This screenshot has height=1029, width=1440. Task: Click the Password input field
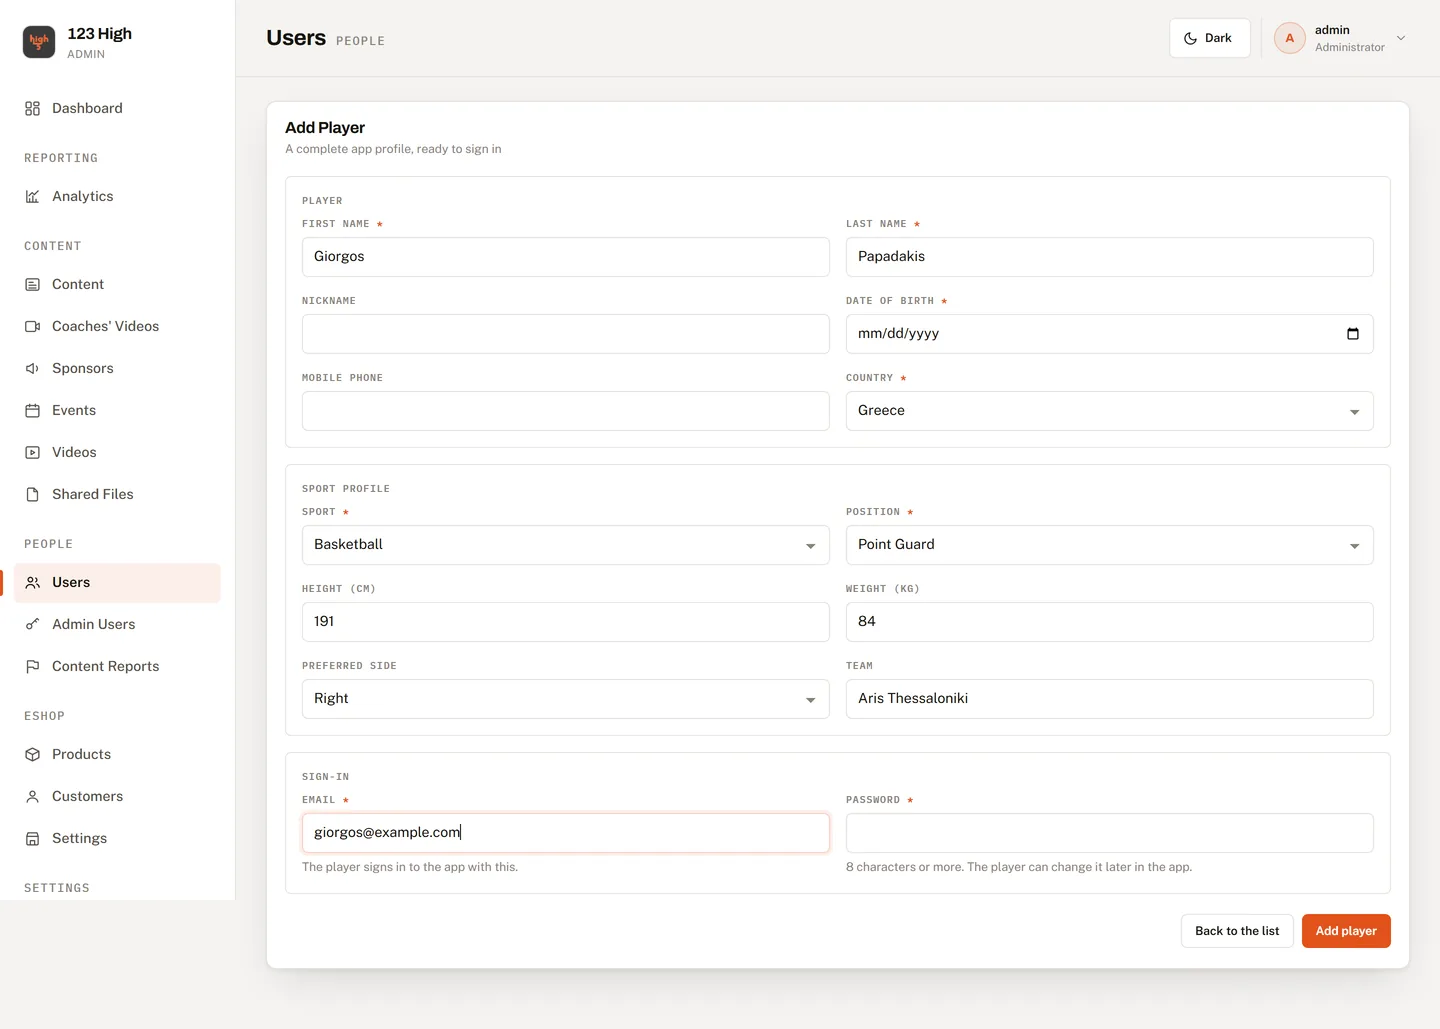(1110, 833)
